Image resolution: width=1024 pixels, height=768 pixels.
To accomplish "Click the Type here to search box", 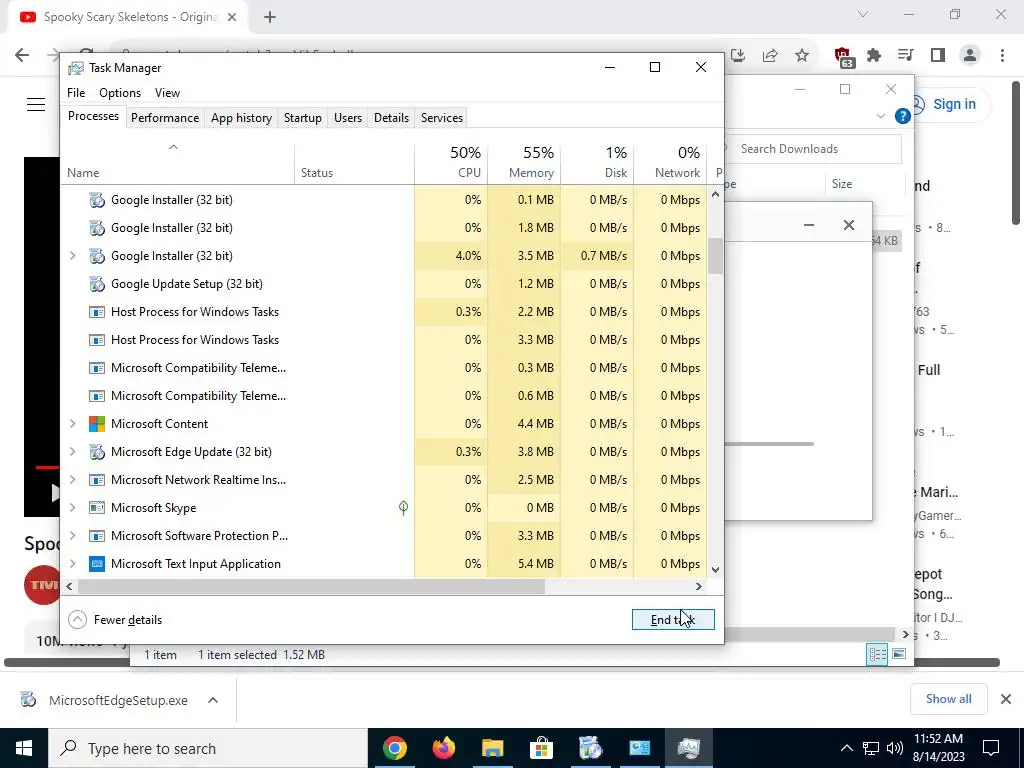I will 208,748.
